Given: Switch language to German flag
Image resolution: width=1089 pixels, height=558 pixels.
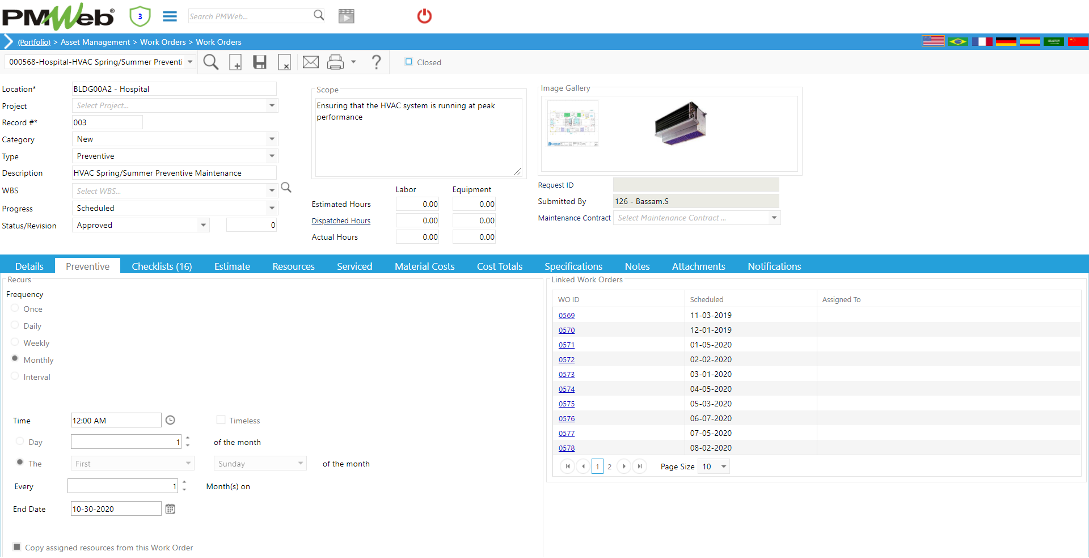Looking at the screenshot, I should [1006, 42].
